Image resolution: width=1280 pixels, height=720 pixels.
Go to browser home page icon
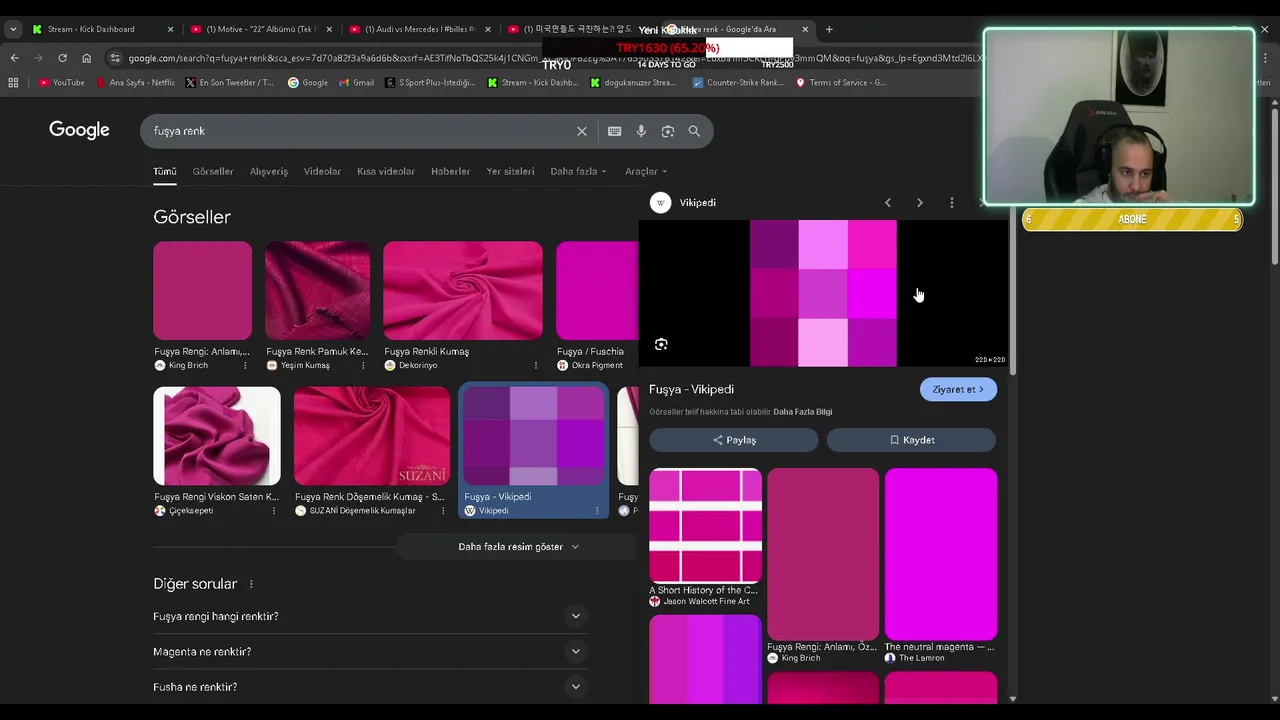pos(86,58)
